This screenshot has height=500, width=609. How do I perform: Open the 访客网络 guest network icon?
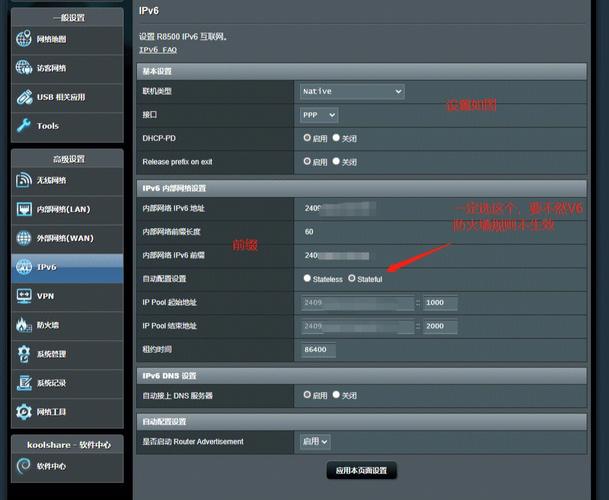coord(24,68)
